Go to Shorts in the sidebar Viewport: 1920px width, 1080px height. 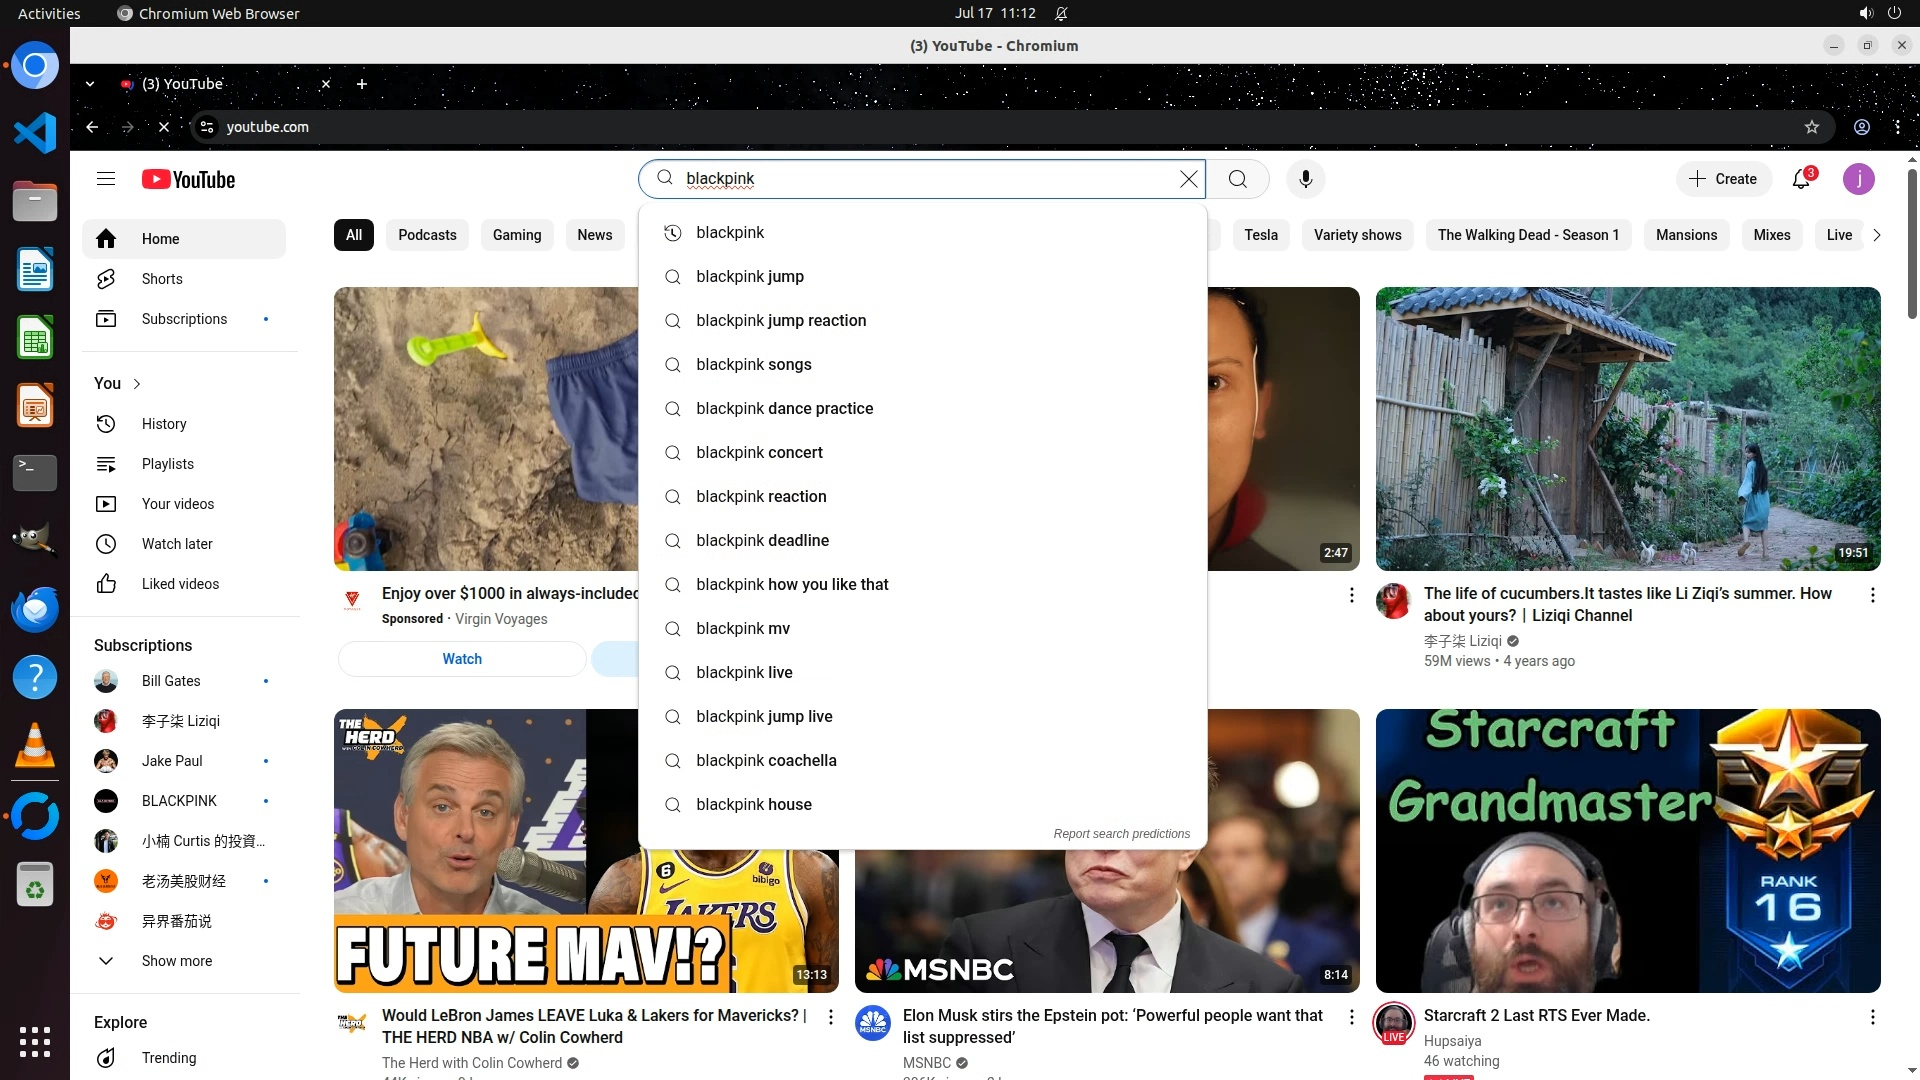click(x=162, y=279)
